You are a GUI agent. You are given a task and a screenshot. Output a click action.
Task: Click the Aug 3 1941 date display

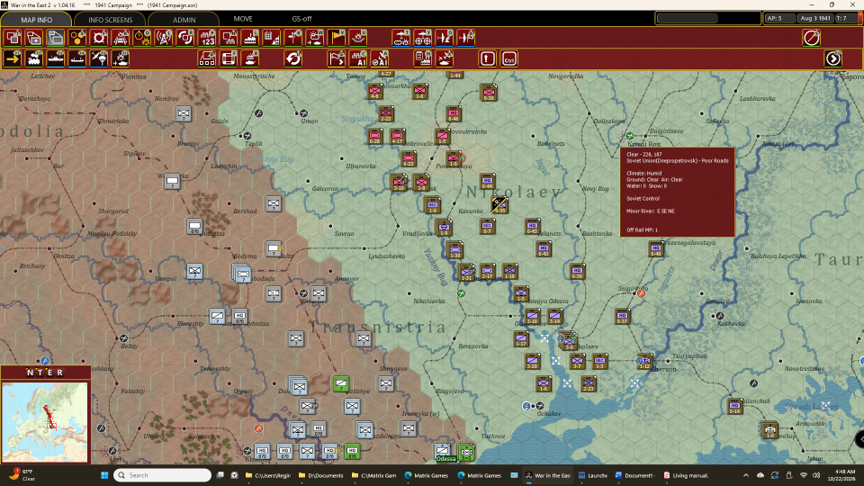click(x=815, y=18)
